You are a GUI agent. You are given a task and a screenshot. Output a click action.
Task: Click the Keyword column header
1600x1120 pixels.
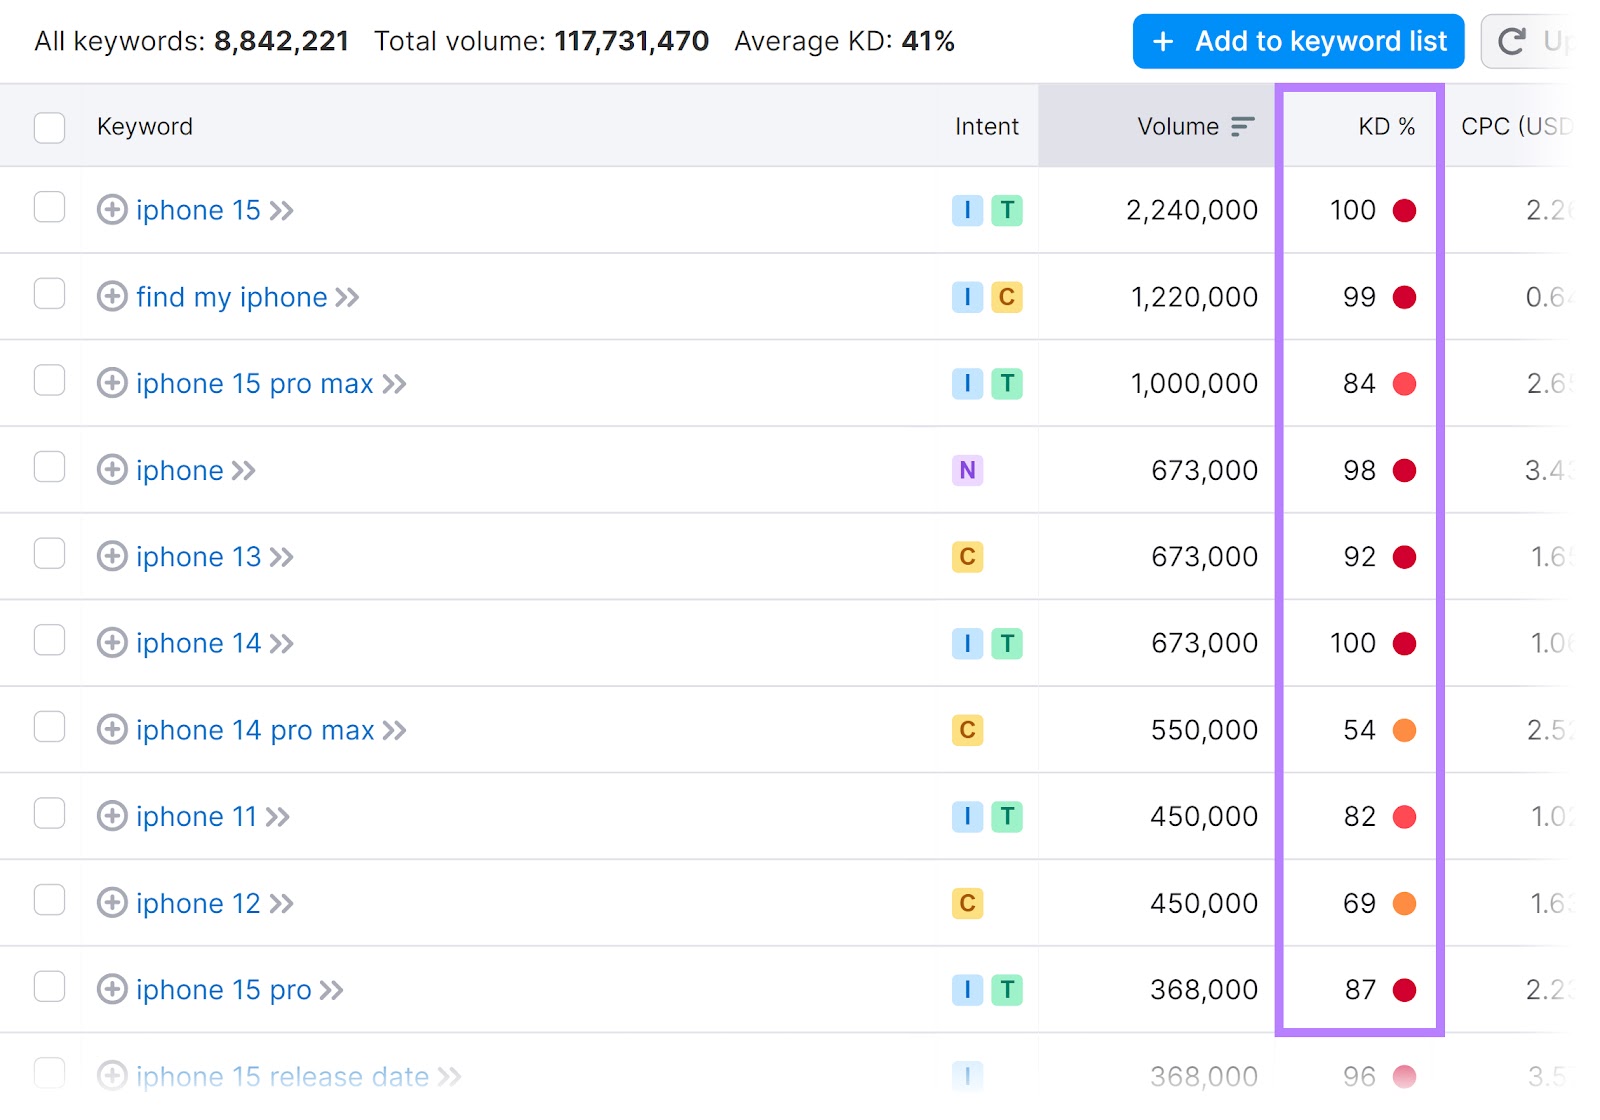click(144, 126)
